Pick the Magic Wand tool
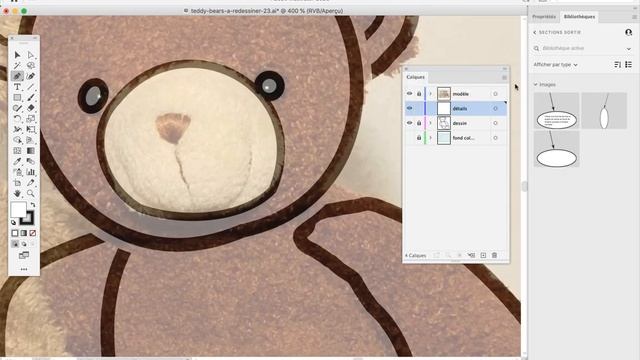The height and width of the screenshot is (360, 640). tap(17, 65)
